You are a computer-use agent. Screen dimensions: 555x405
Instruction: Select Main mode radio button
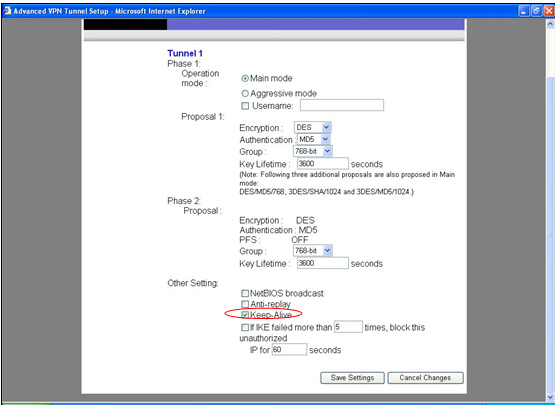point(245,78)
